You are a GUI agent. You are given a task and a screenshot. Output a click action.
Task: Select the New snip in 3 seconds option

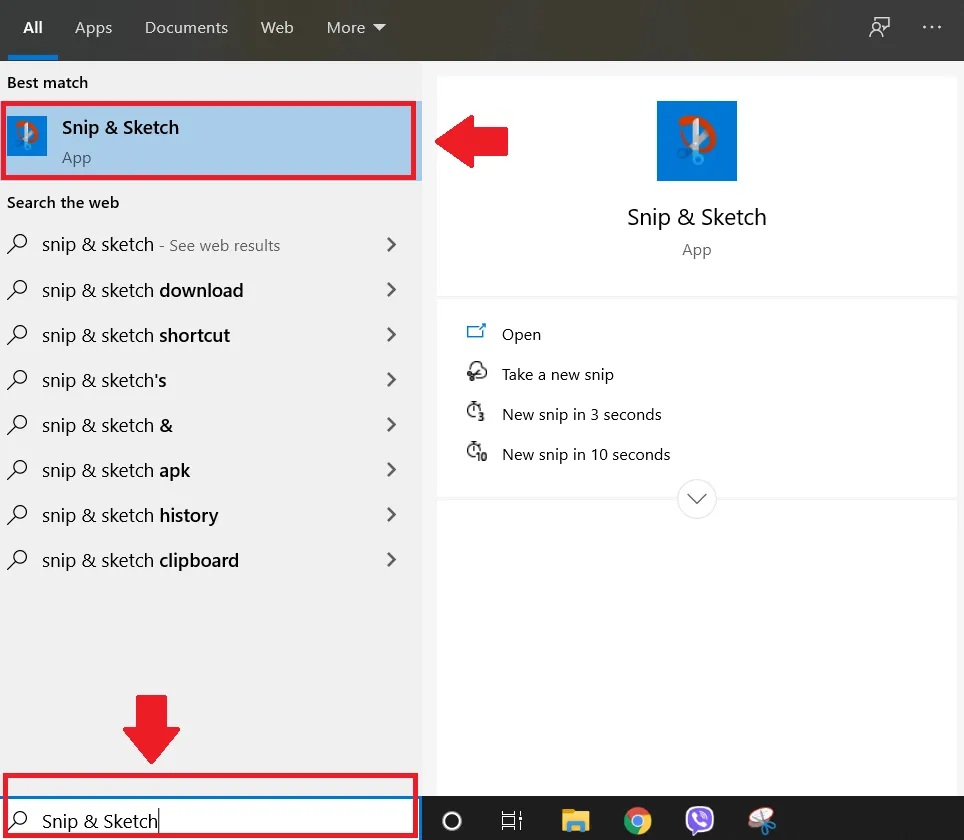coord(582,414)
